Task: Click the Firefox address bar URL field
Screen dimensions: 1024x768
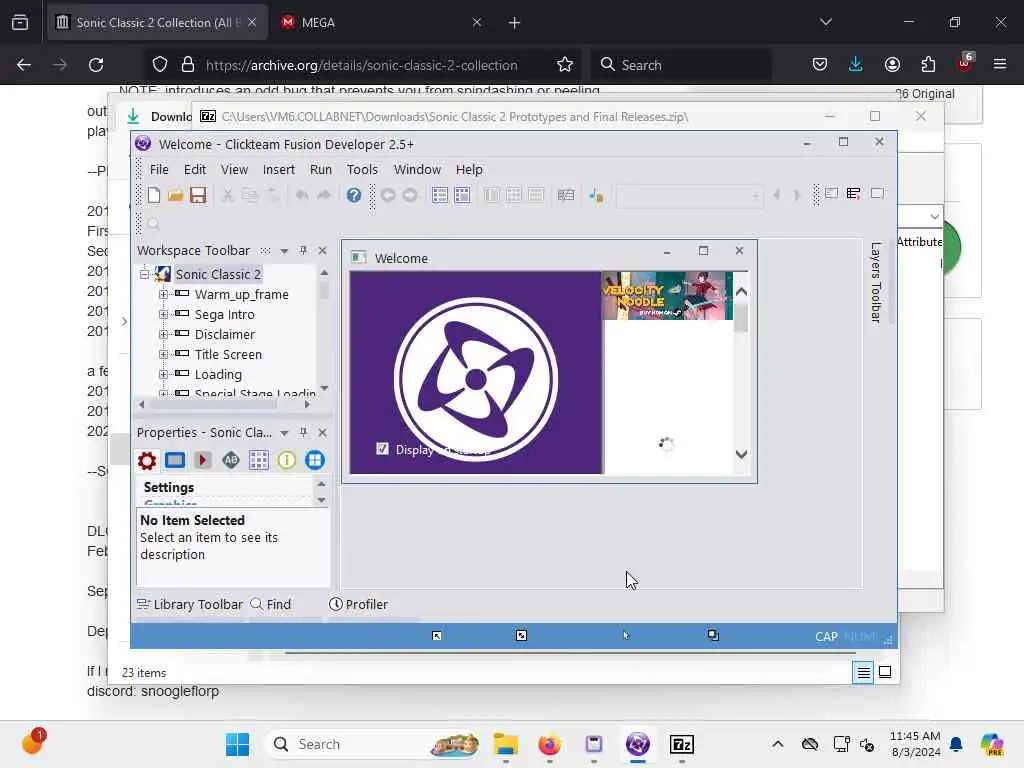Action: coord(362,65)
